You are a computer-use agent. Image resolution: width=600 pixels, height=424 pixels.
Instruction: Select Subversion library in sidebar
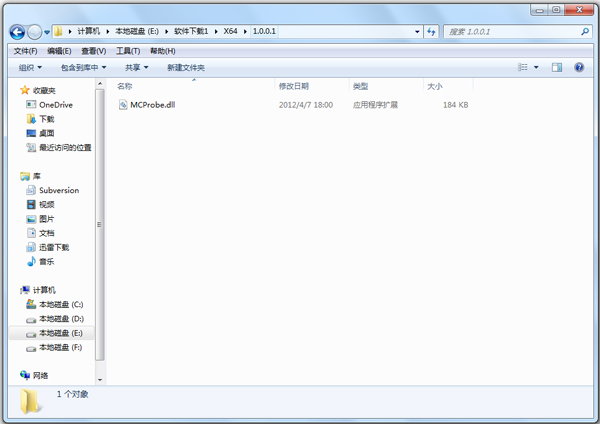58,190
